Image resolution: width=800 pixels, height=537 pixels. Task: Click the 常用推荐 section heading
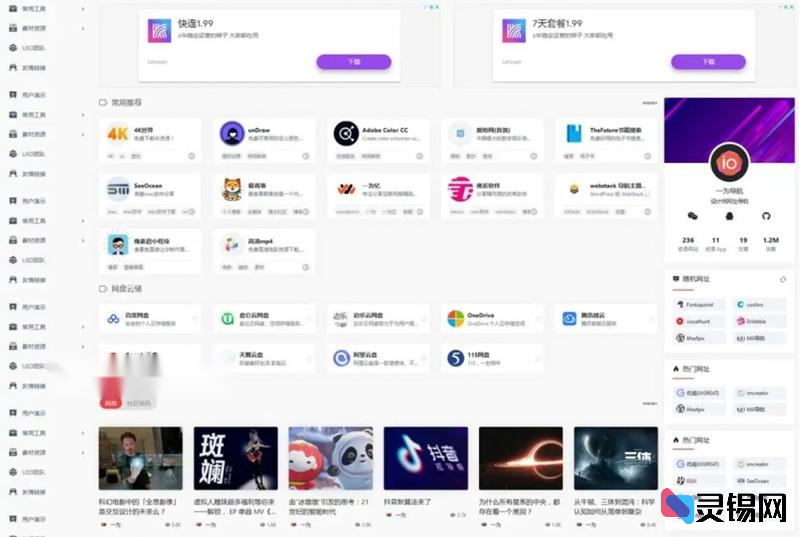(127, 103)
